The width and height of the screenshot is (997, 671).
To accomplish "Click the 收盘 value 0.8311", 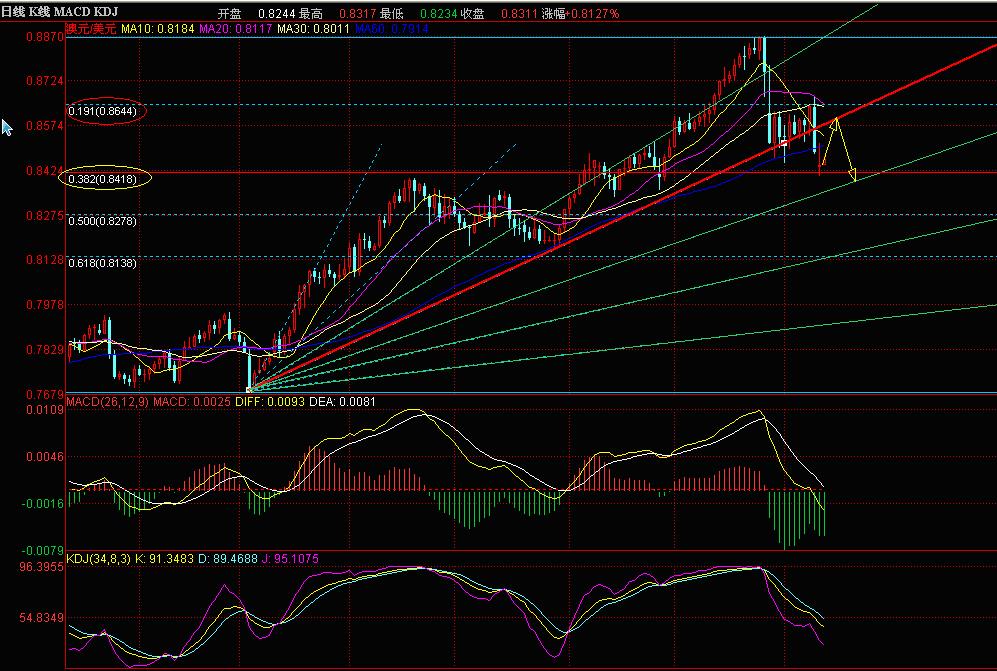I will pyautogui.click(x=518, y=13).
